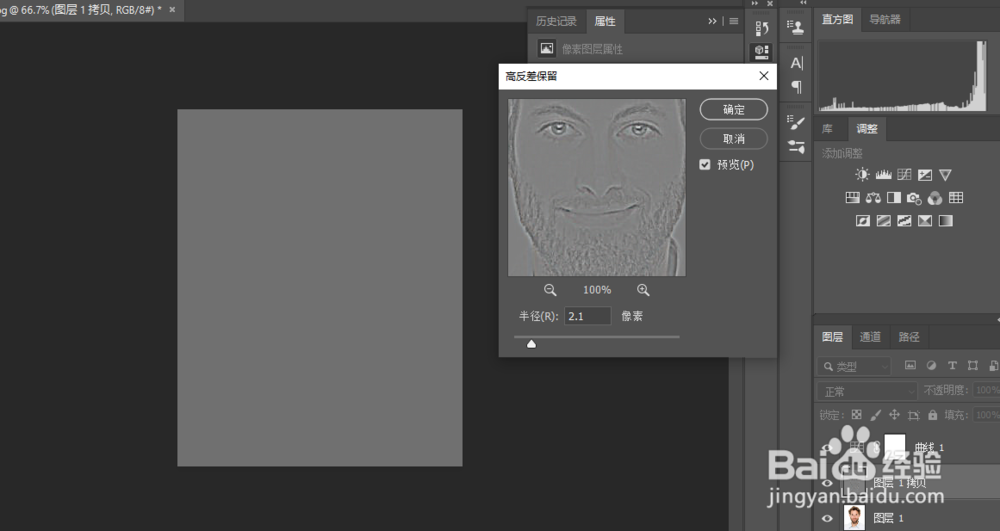Open the Brushes presets panel icon
The height and width of the screenshot is (531, 1000).
point(796,147)
